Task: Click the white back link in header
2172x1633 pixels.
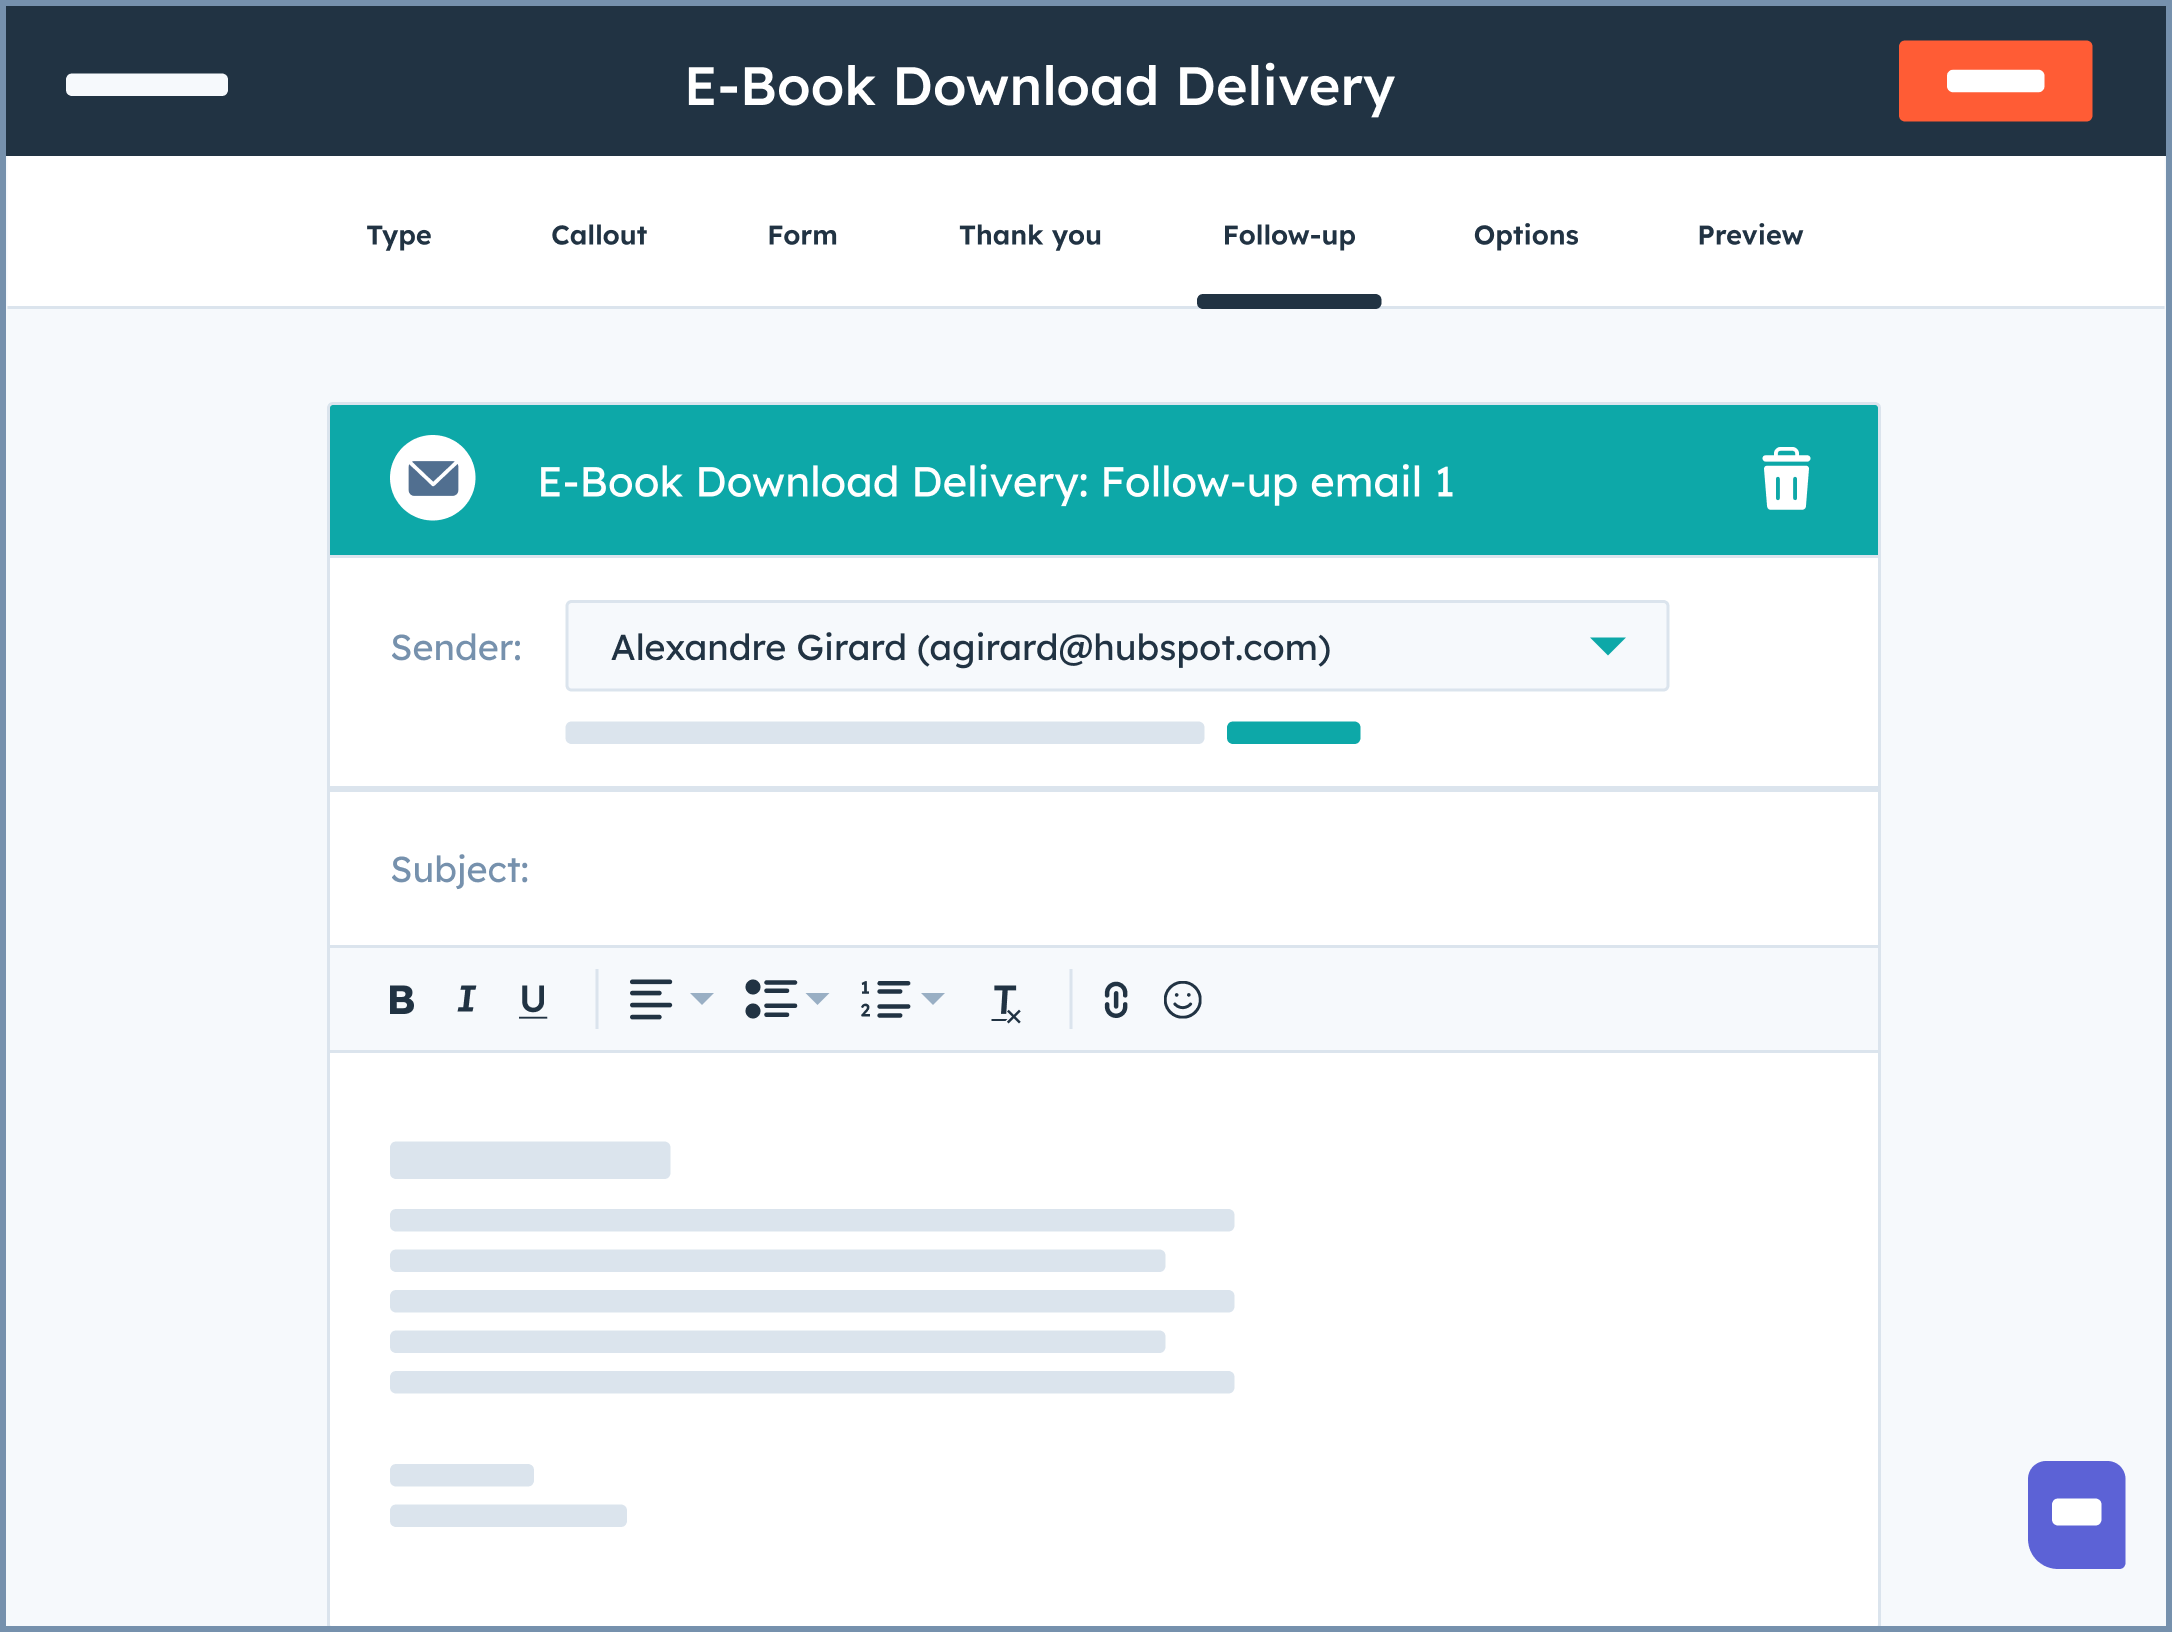Action: click(x=147, y=85)
